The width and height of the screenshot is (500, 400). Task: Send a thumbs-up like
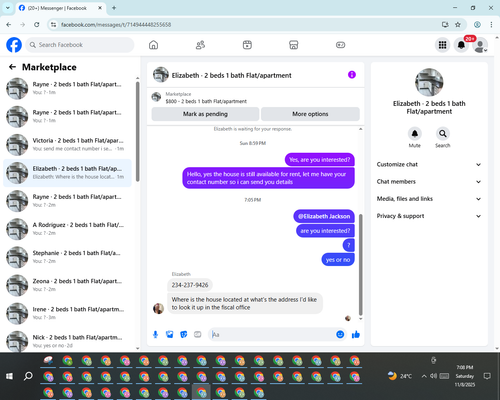click(356, 334)
